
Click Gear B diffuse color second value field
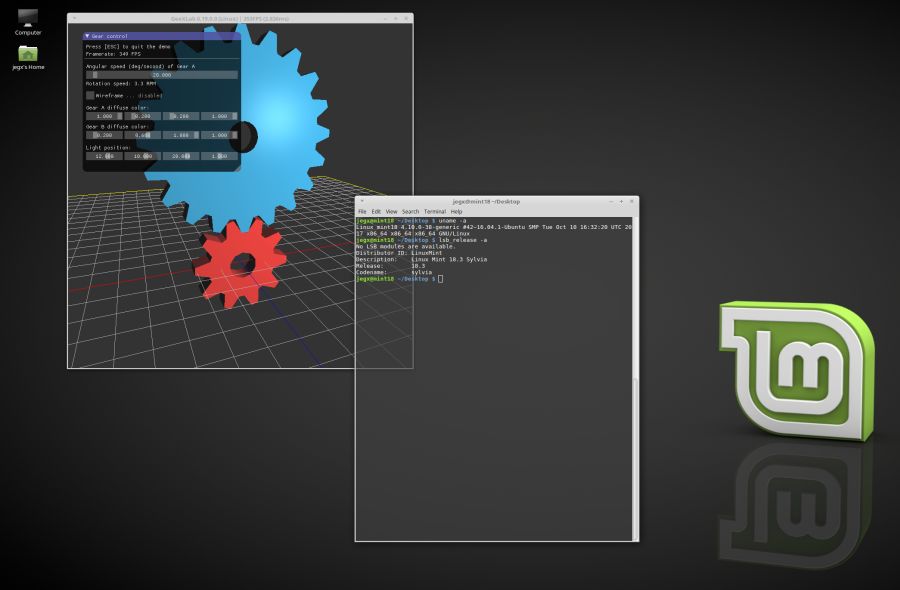tap(142, 135)
